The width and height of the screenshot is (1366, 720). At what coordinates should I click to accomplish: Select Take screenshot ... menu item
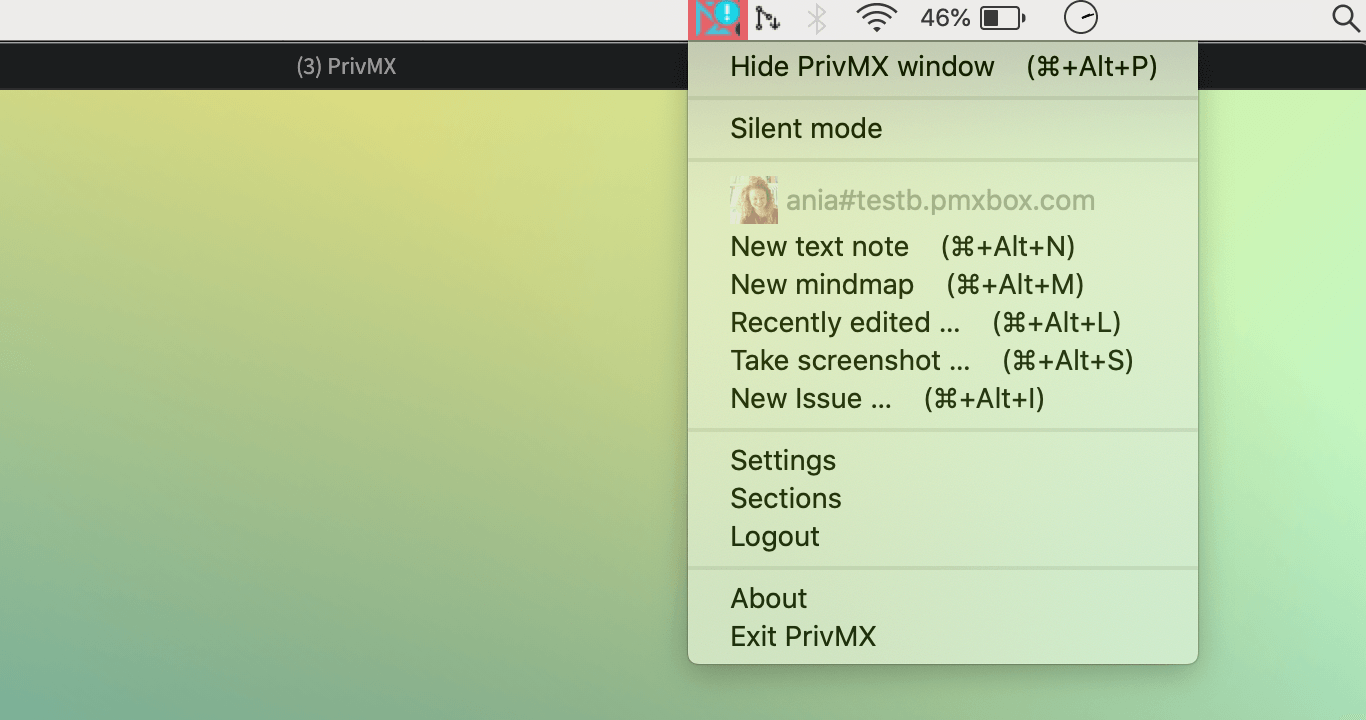click(943, 361)
